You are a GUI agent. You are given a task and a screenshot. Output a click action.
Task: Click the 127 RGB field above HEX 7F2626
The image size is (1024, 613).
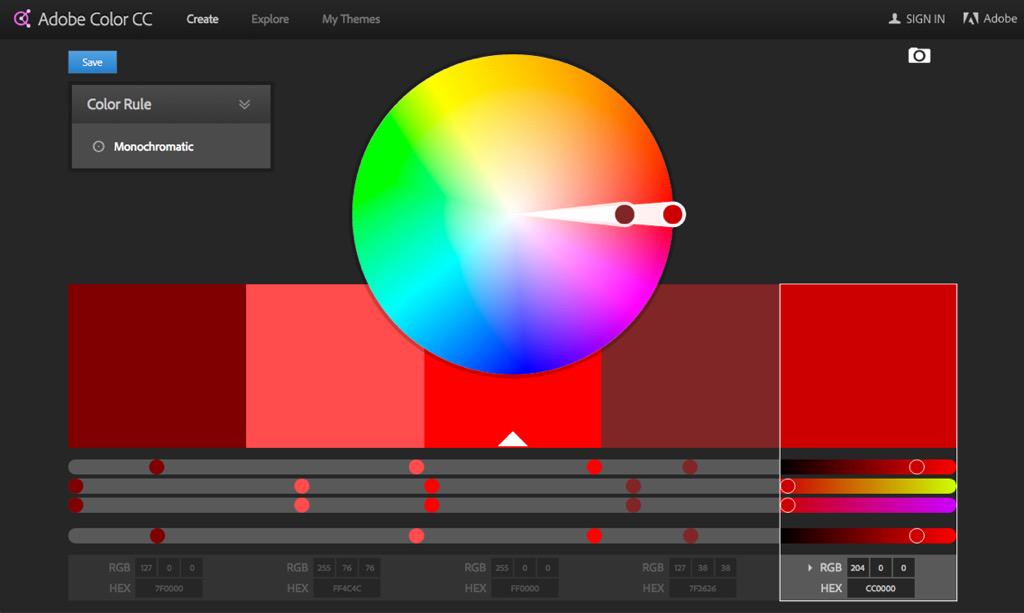(x=680, y=568)
